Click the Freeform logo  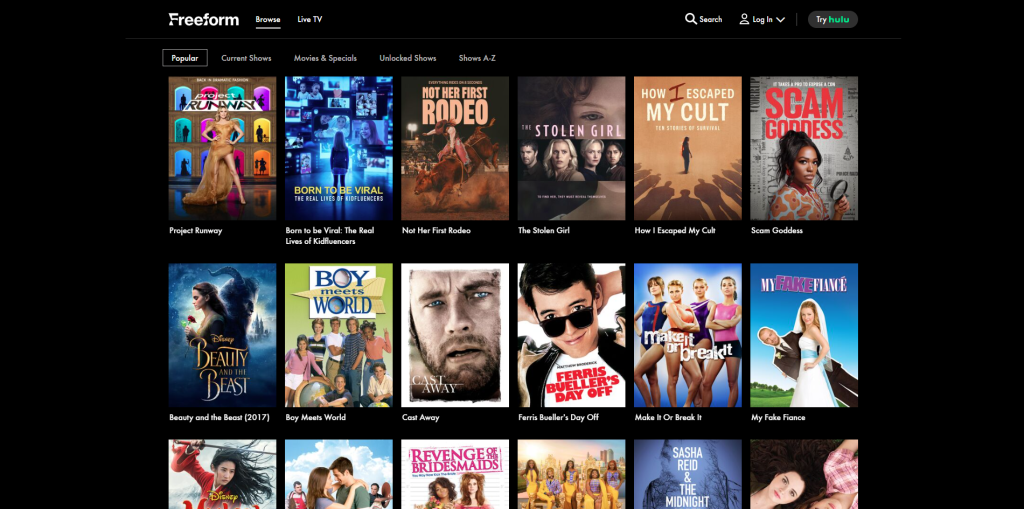[x=204, y=19]
